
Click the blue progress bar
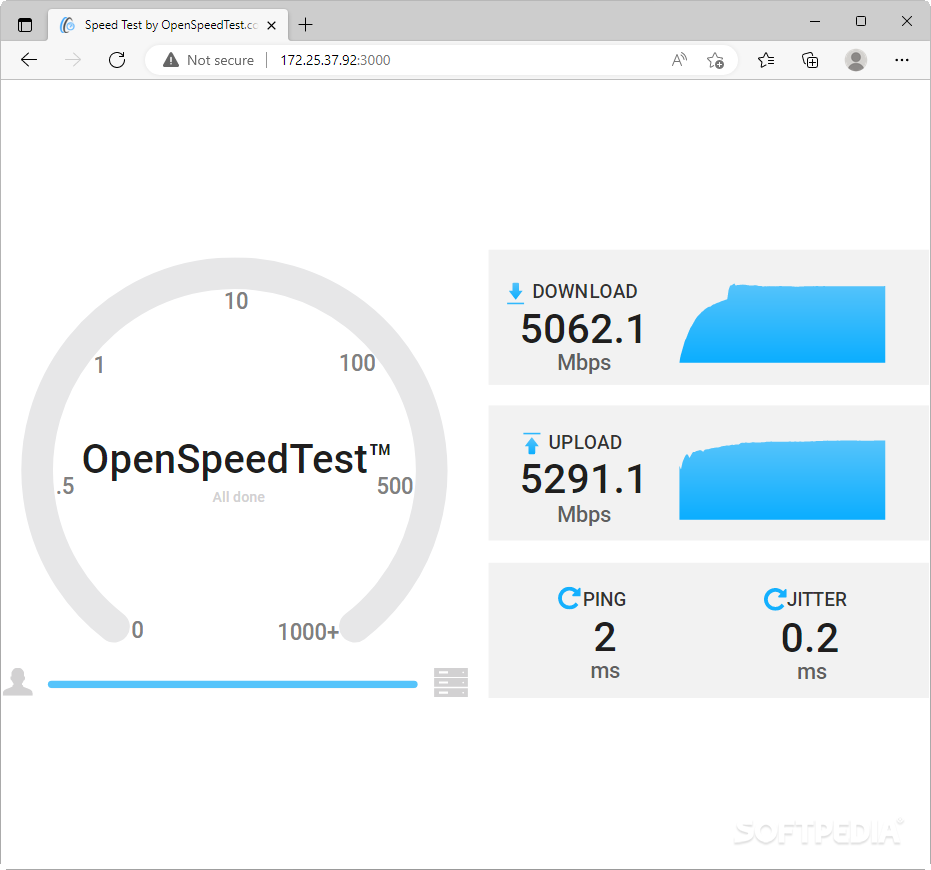coord(233,684)
